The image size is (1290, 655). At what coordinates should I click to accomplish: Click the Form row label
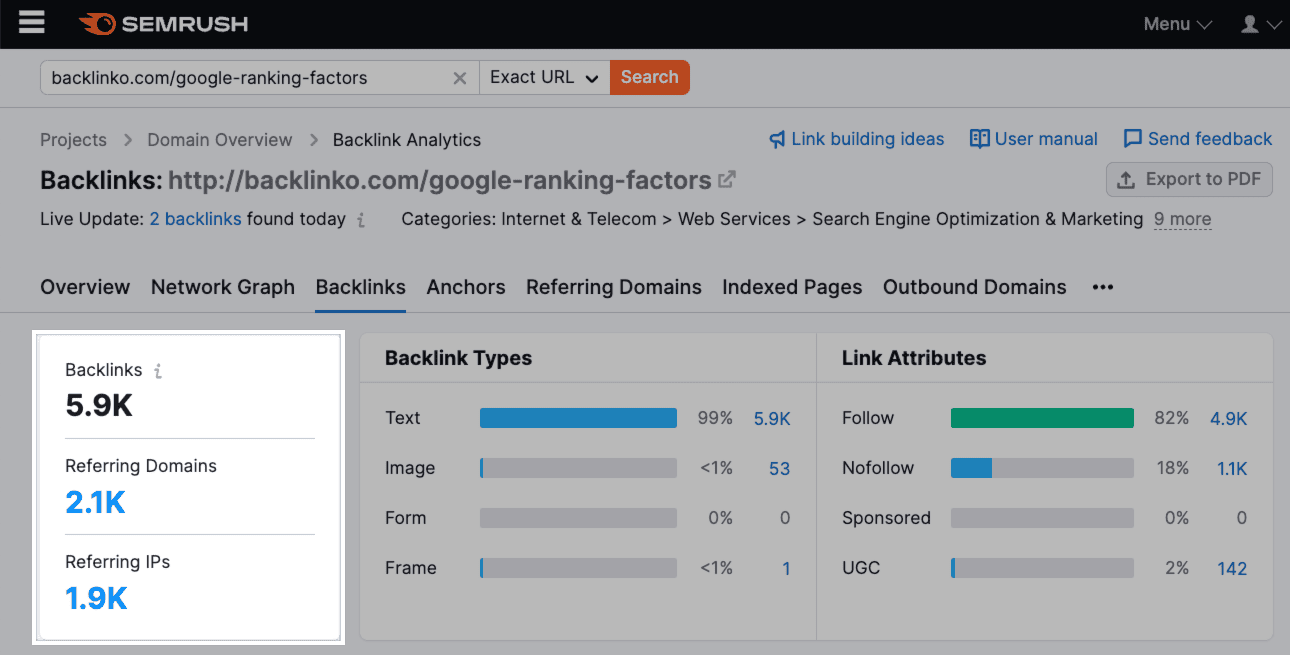pyautogui.click(x=405, y=518)
